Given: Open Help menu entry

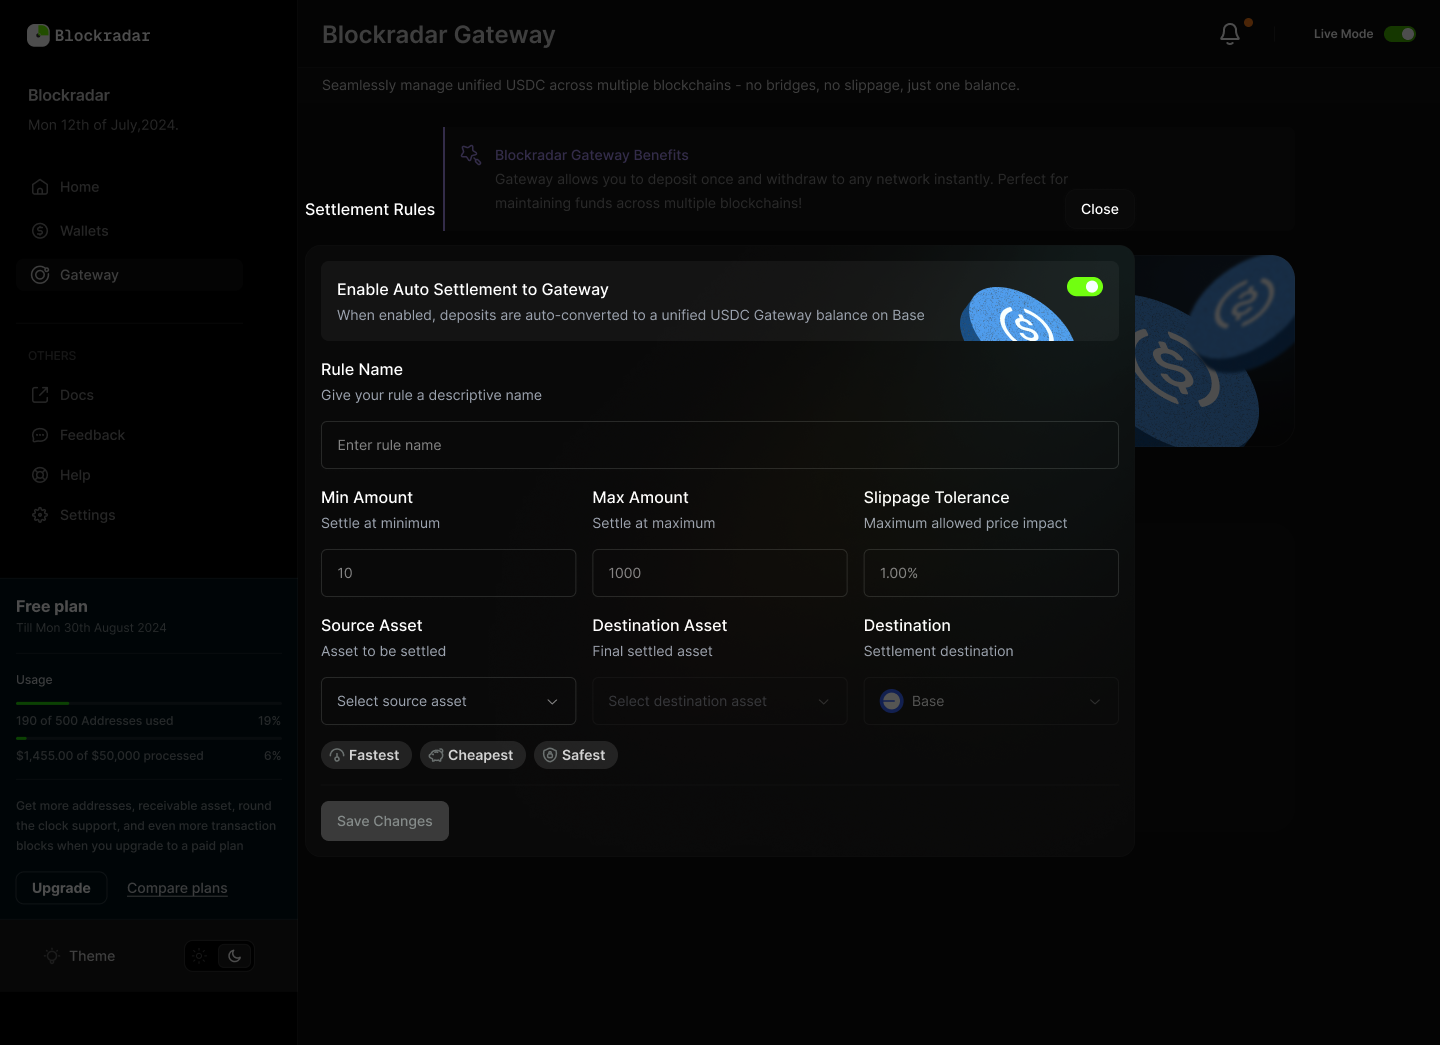Looking at the screenshot, I should point(129,475).
